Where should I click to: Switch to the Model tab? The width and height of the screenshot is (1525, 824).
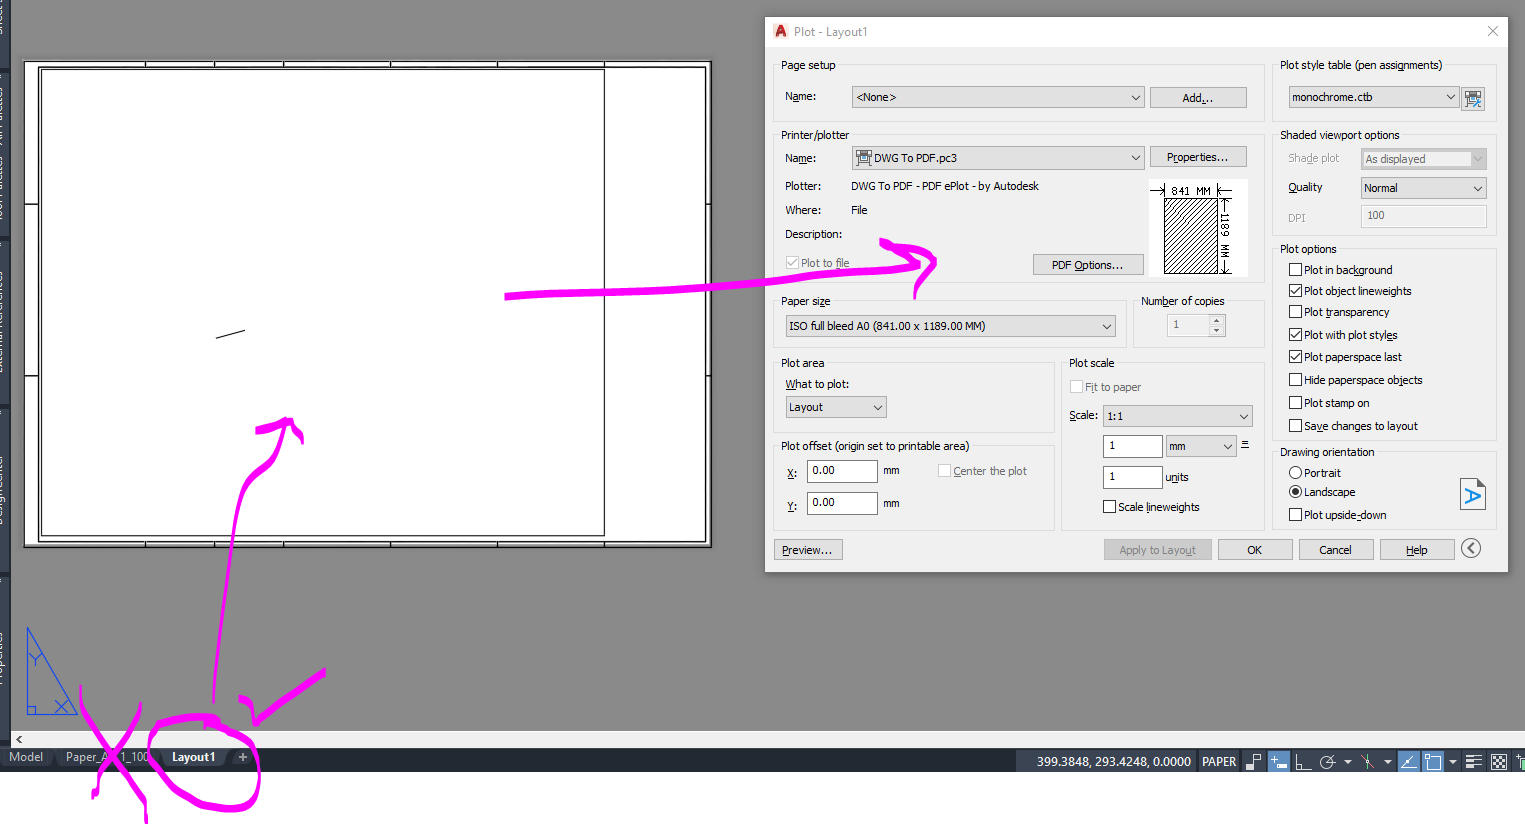(x=26, y=757)
